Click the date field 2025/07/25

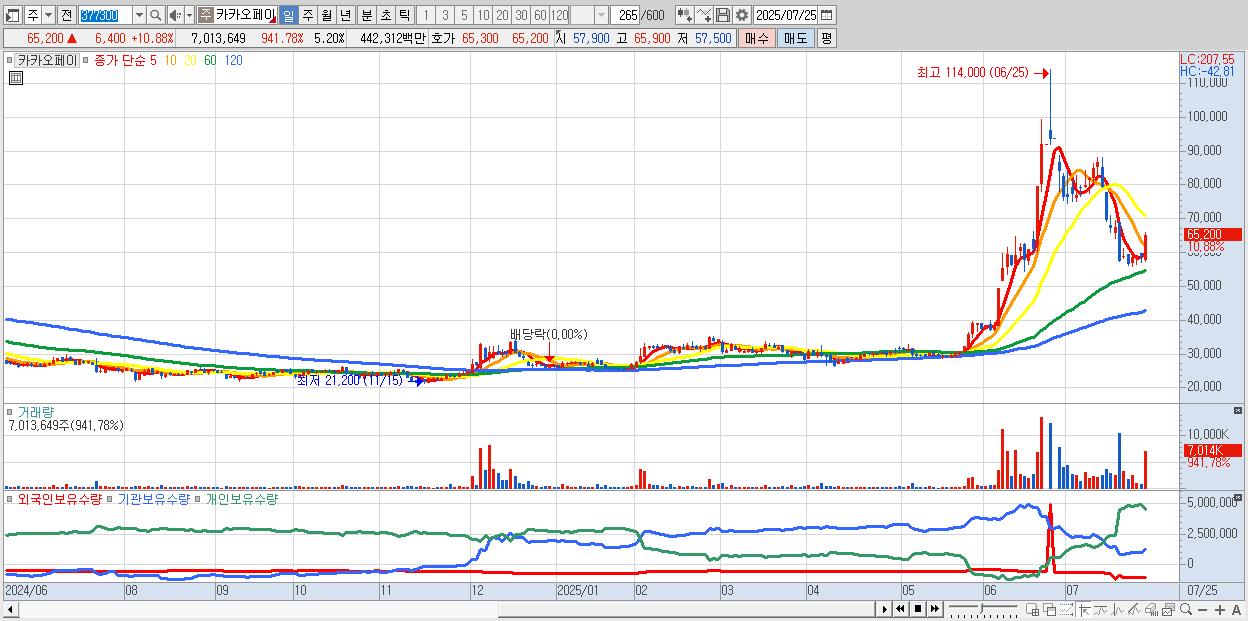coord(785,15)
